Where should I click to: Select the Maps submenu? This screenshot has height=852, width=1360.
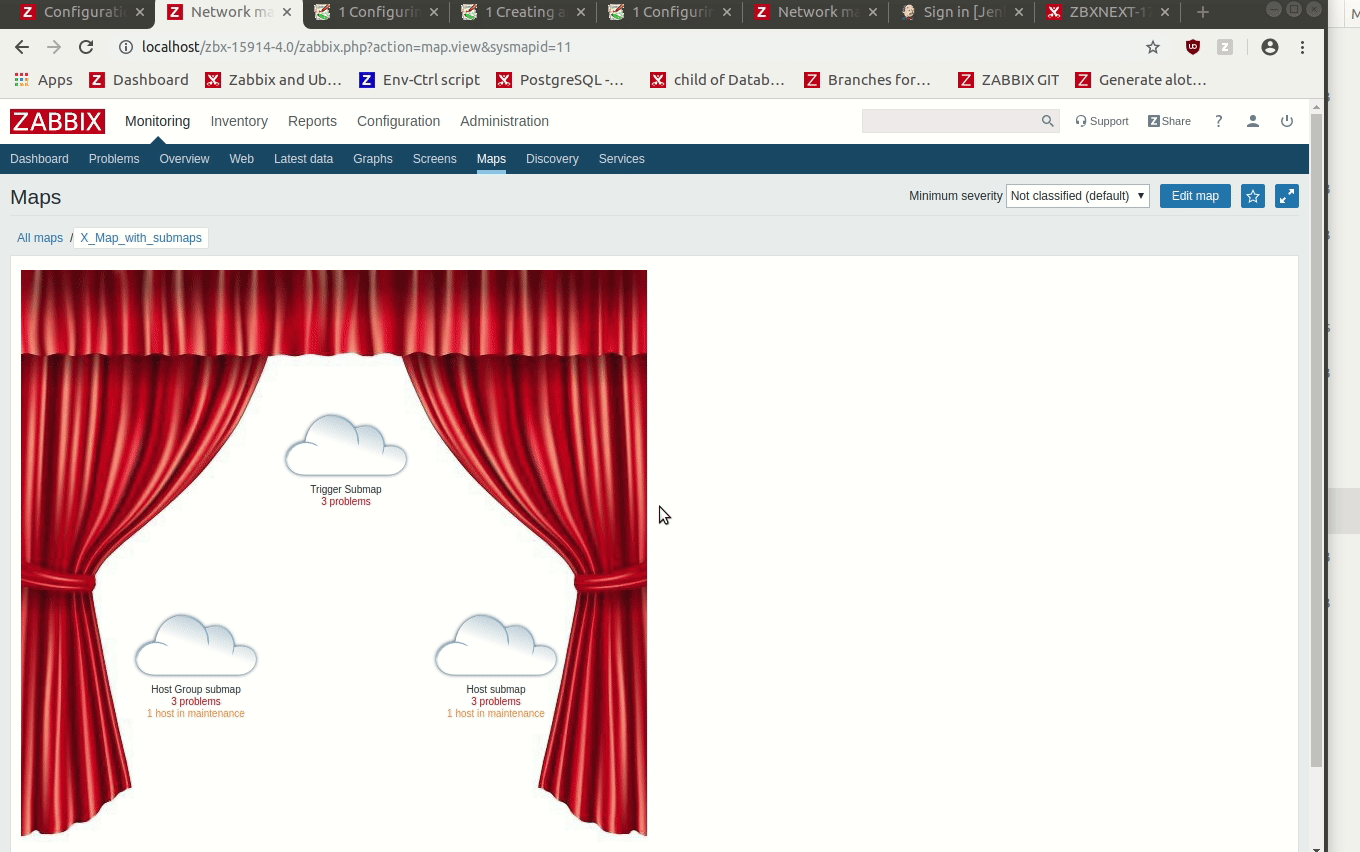point(491,159)
